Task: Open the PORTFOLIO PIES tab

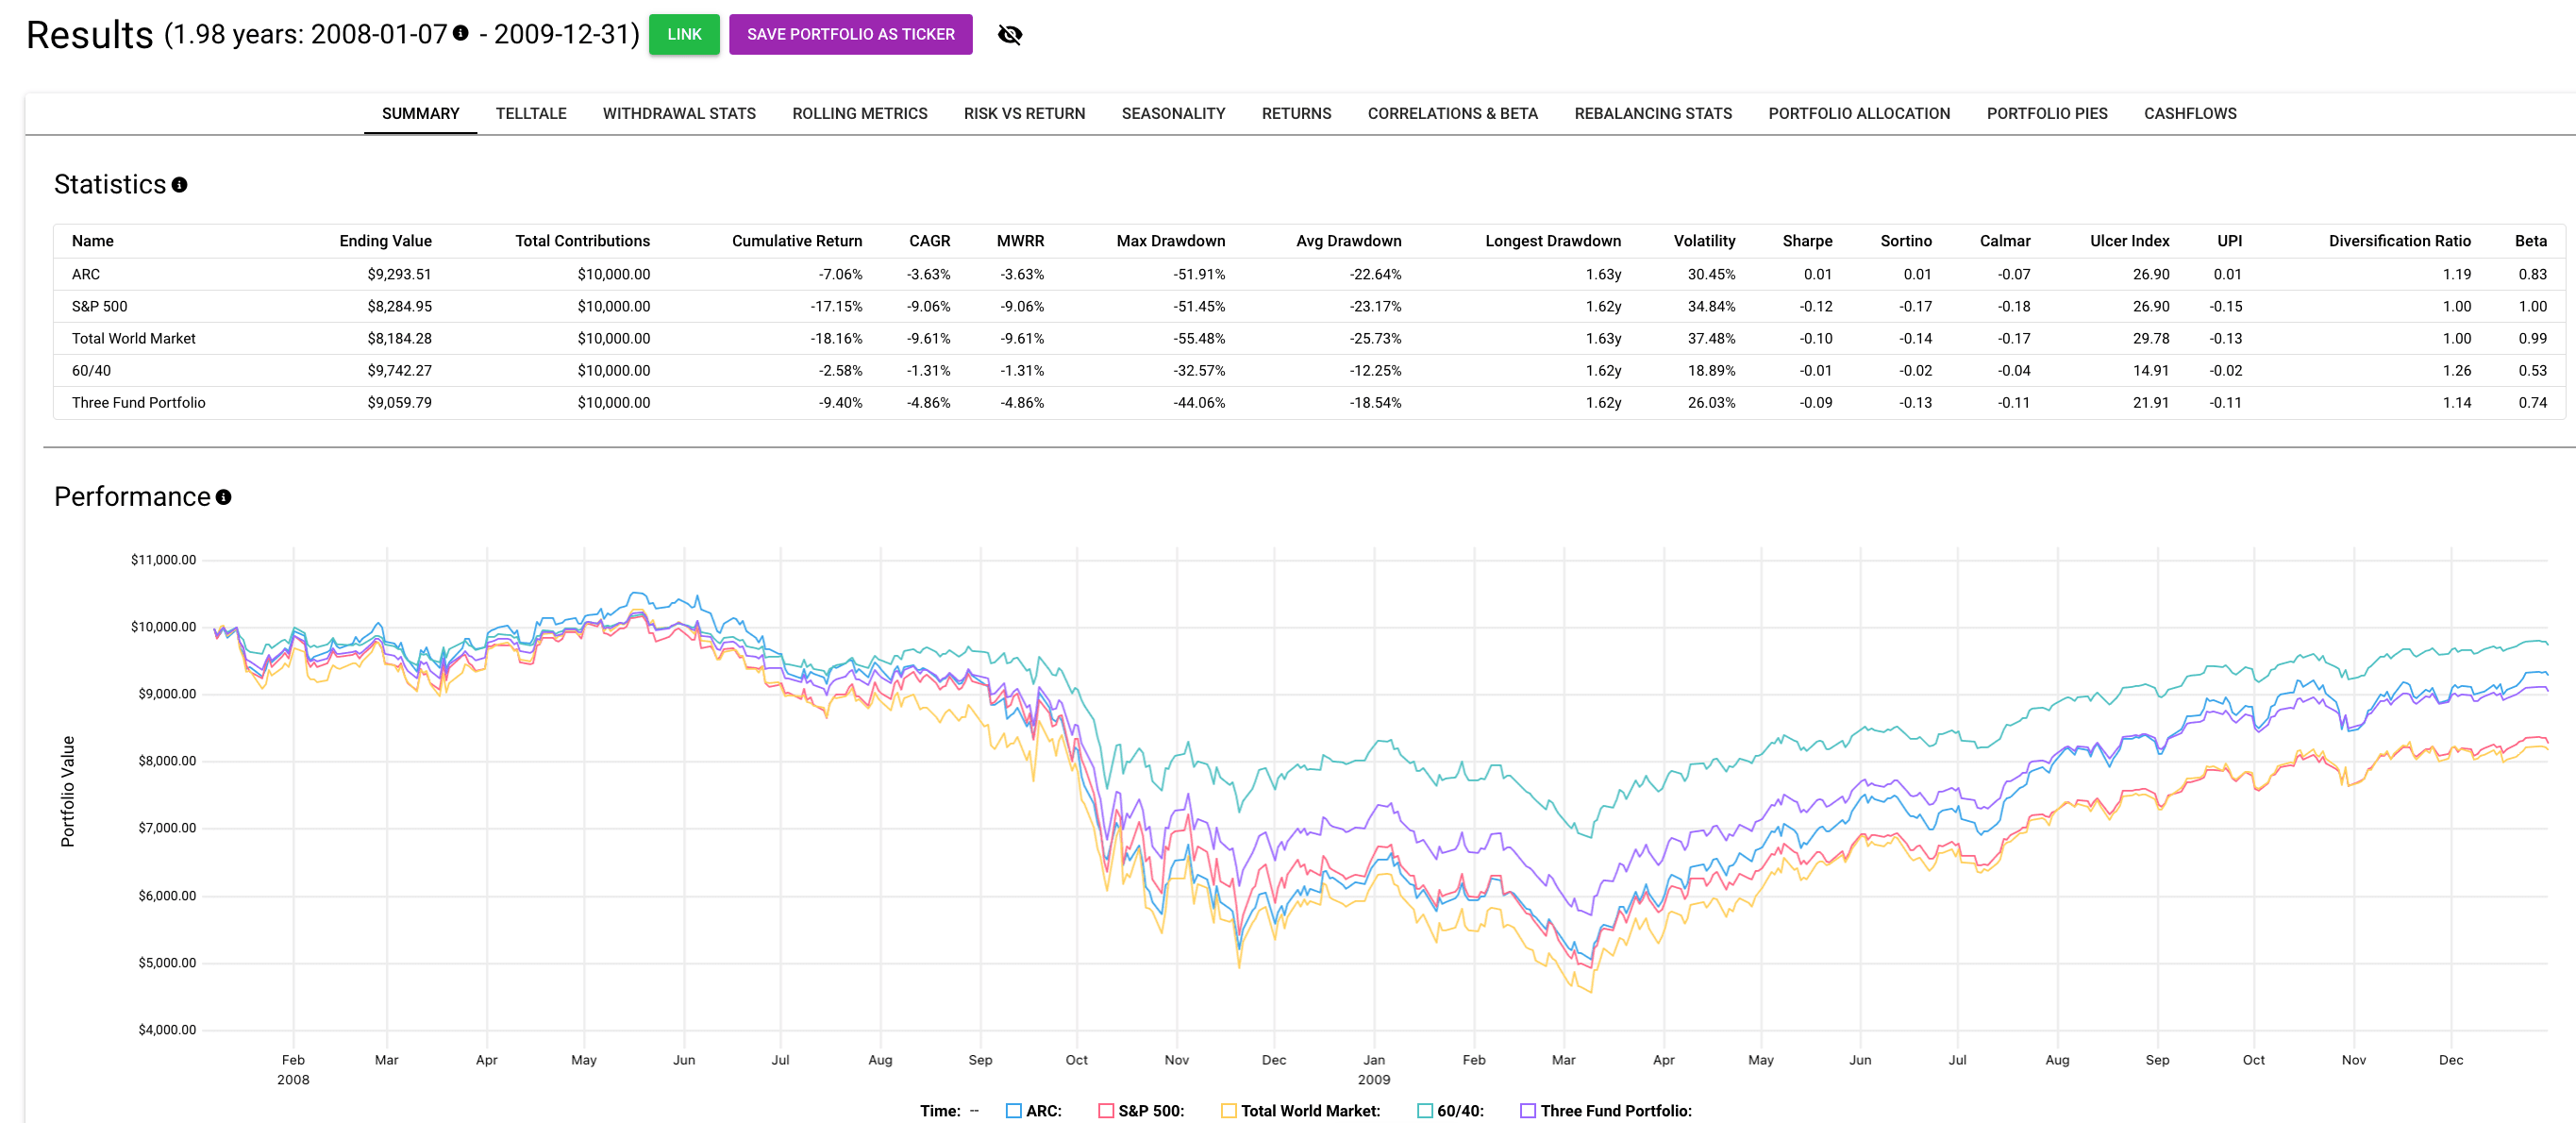Action: [2046, 113]
